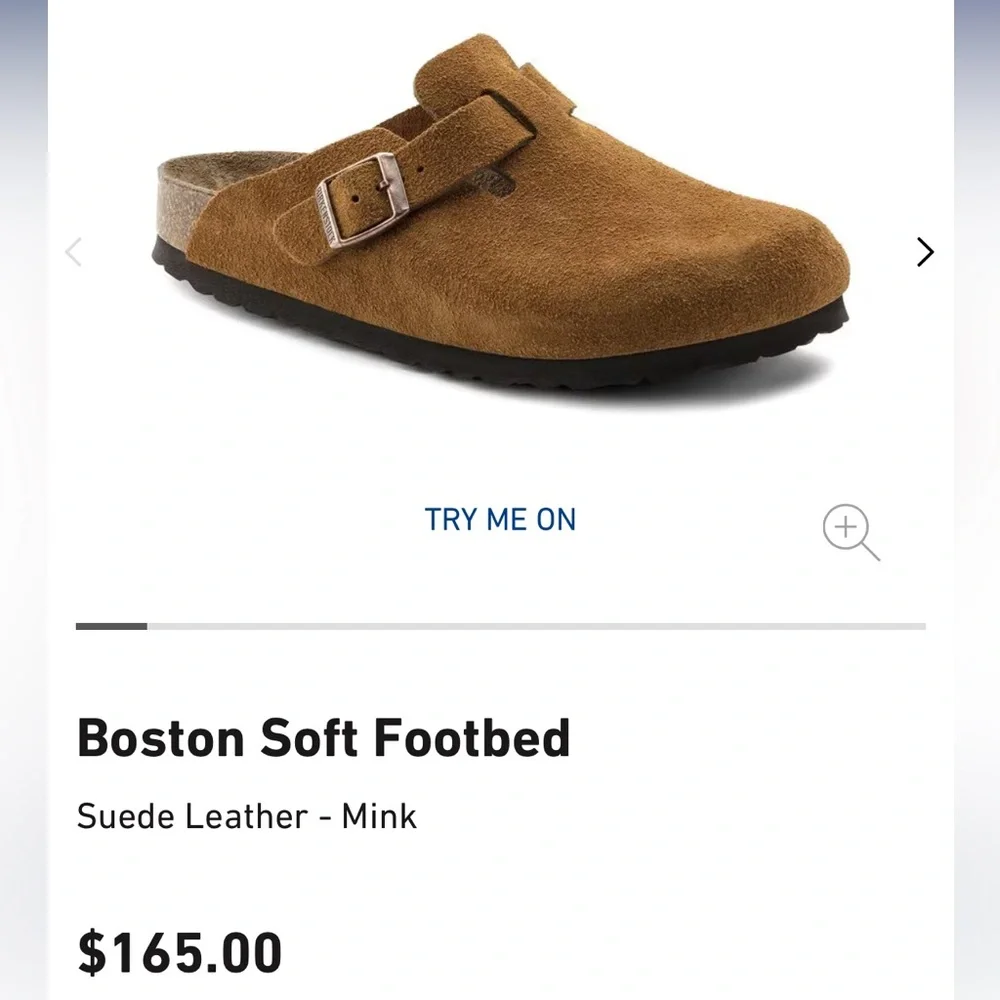Click the previous image left chevron
Image resolution: width=1000 pixels, height=1000 pixels.
click(x=73, y=252)
